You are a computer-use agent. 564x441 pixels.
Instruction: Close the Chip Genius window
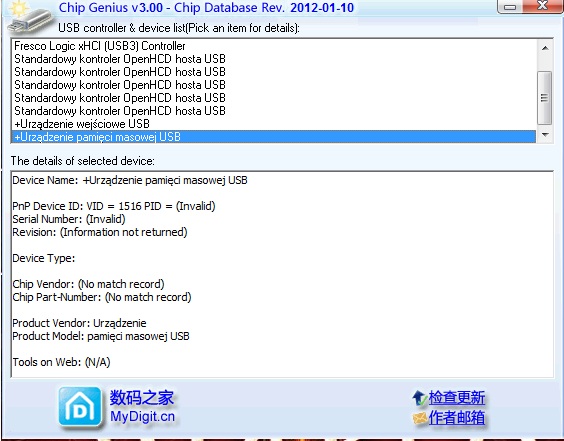(542, 6)
